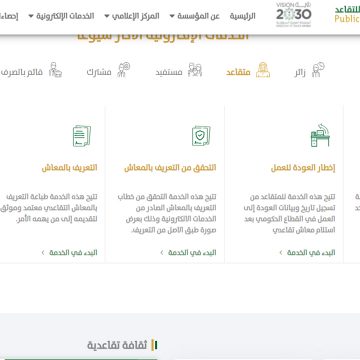The height and width of the screenshot is (360, 360).
Task: Click the التعريف بالمعاش description paragraph
Action: pos(49,208)
